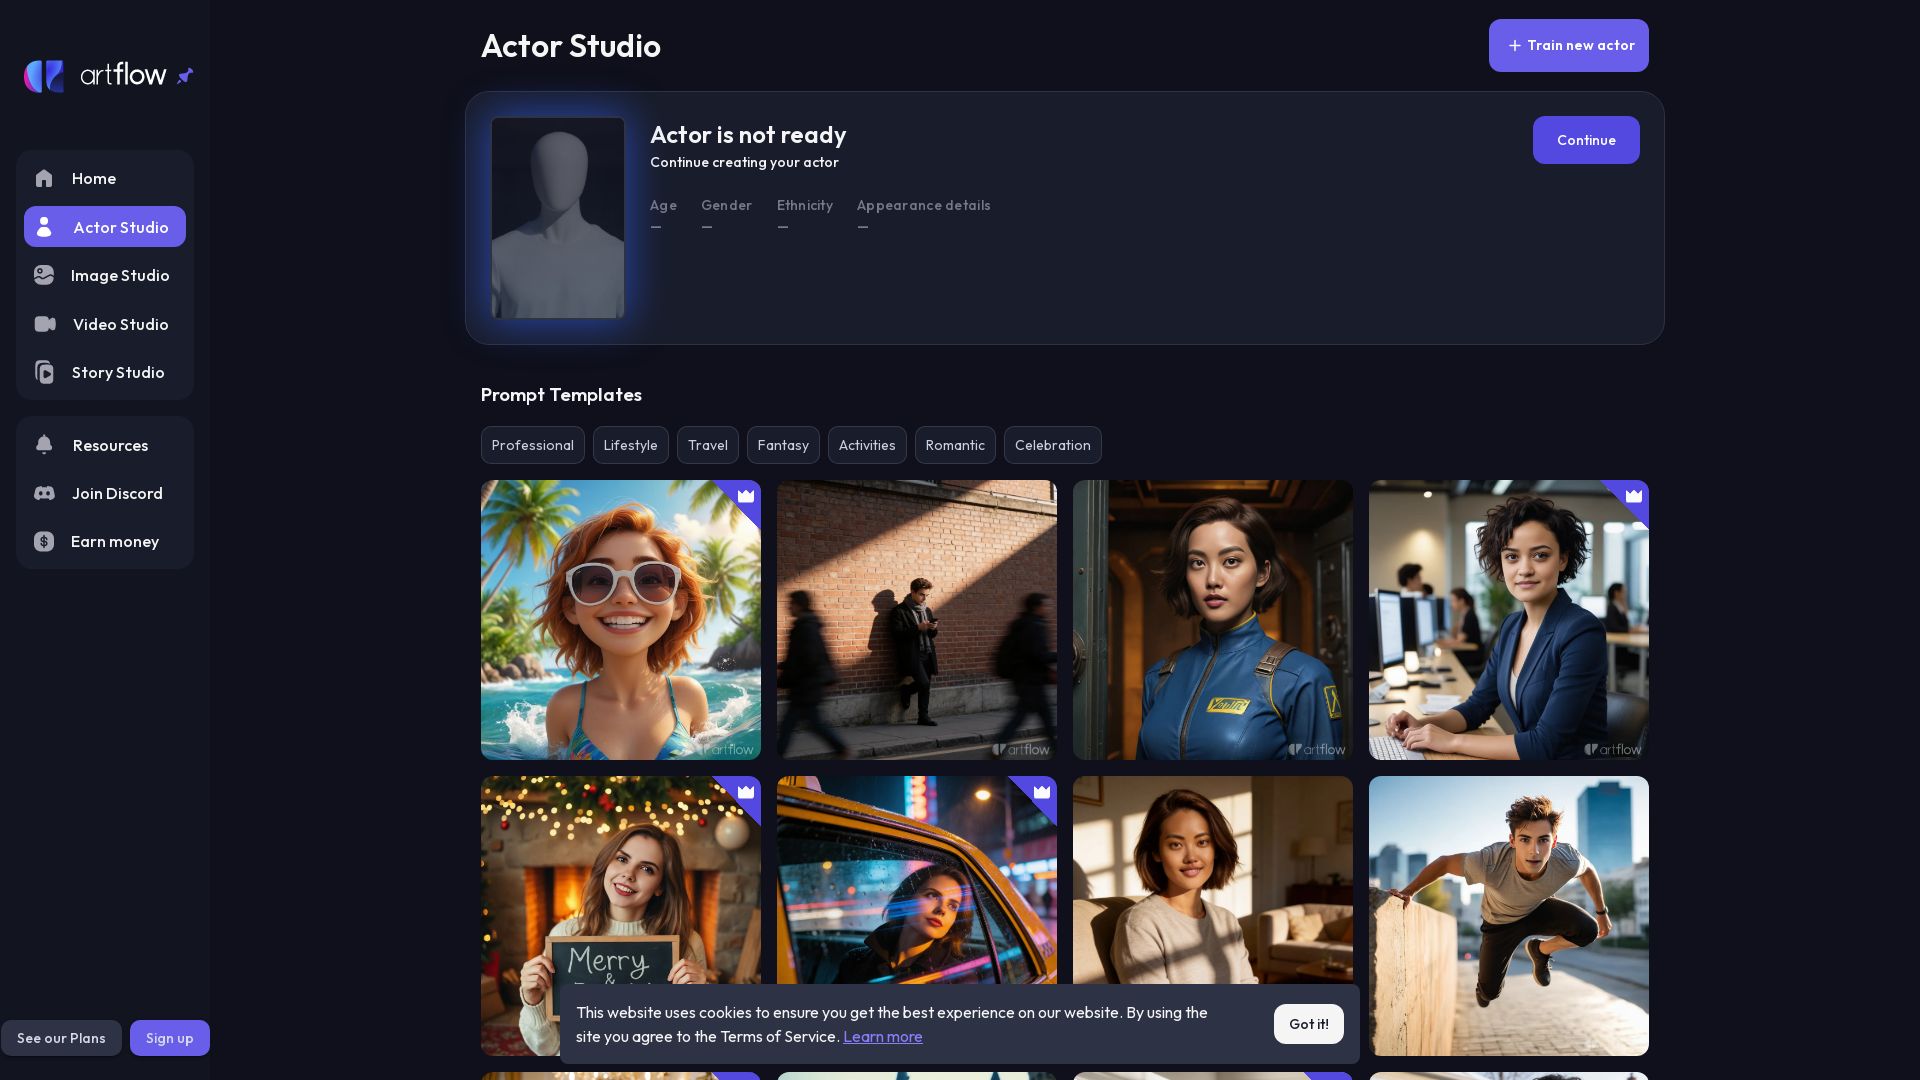Click crown badge on beach cartoon template
The height and width of the screenshot is (1080, 1920).
746,496
